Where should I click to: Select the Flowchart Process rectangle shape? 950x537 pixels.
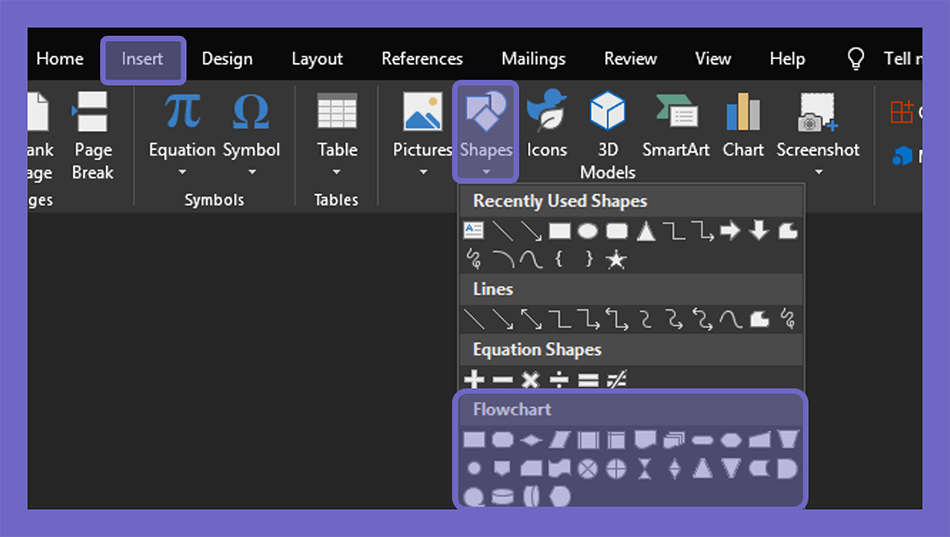click(x=474, y=439)
